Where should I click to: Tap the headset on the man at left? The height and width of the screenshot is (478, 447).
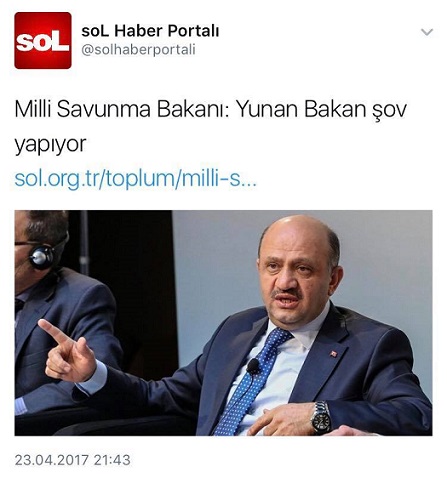(42, 257)
